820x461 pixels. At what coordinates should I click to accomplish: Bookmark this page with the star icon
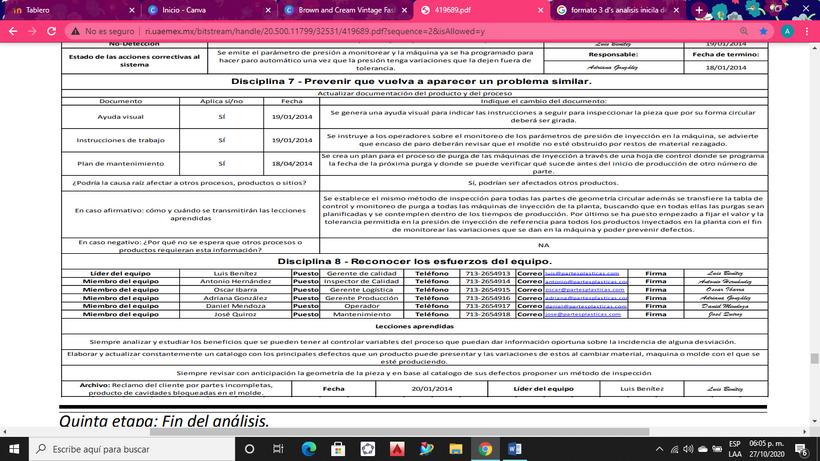(764, 31)
